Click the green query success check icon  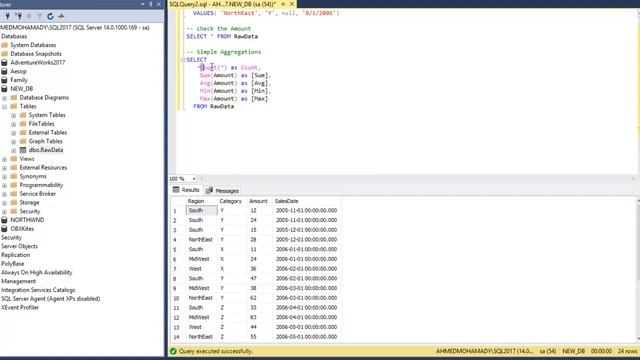click(x=173, y=351)
